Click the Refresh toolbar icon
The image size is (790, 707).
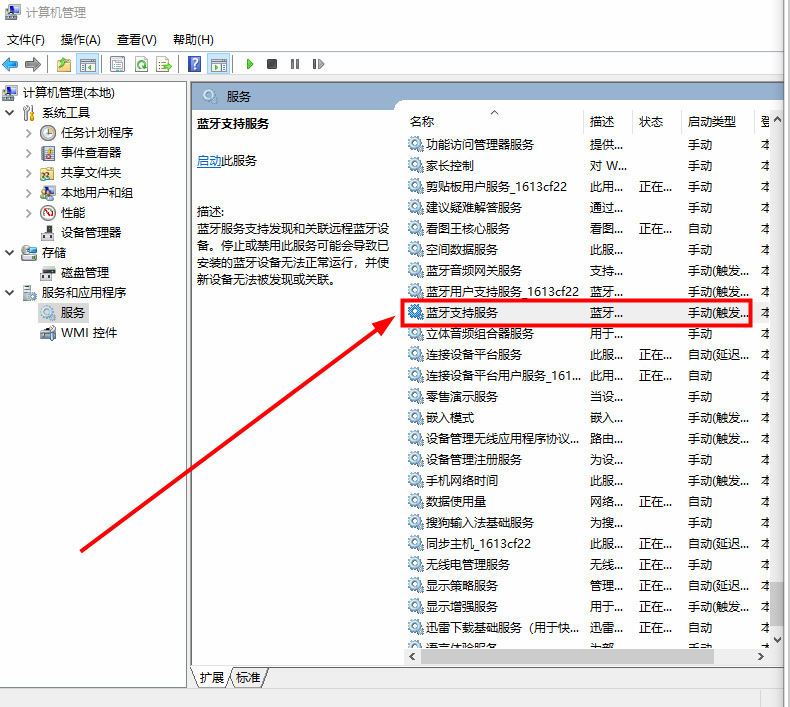click(x=141, y=64)
